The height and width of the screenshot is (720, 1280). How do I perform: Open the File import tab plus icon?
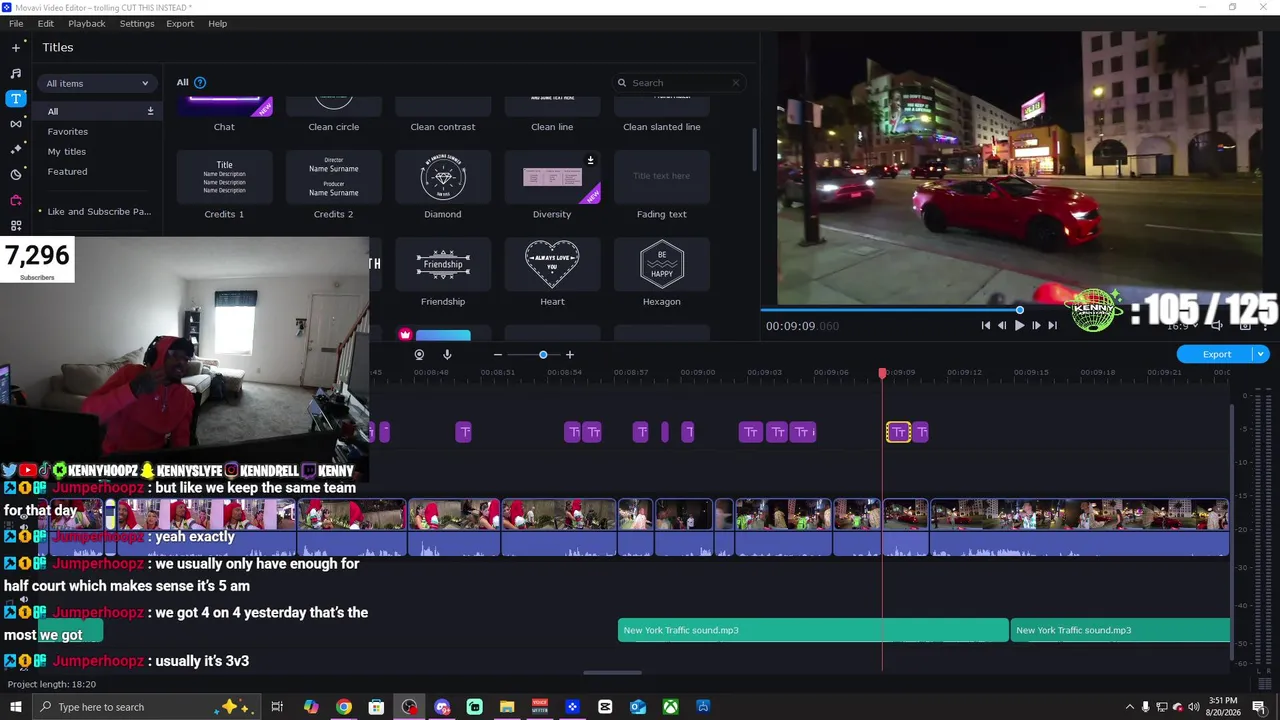click(x=15, y=47)
